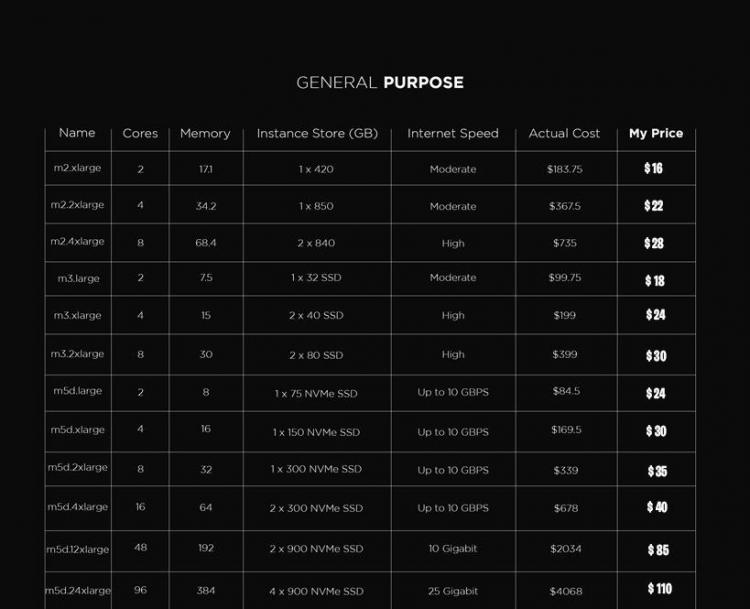The image size is (750, 609).
Task: Select the m2.xlarge instance name
Action: pos(77,169)
